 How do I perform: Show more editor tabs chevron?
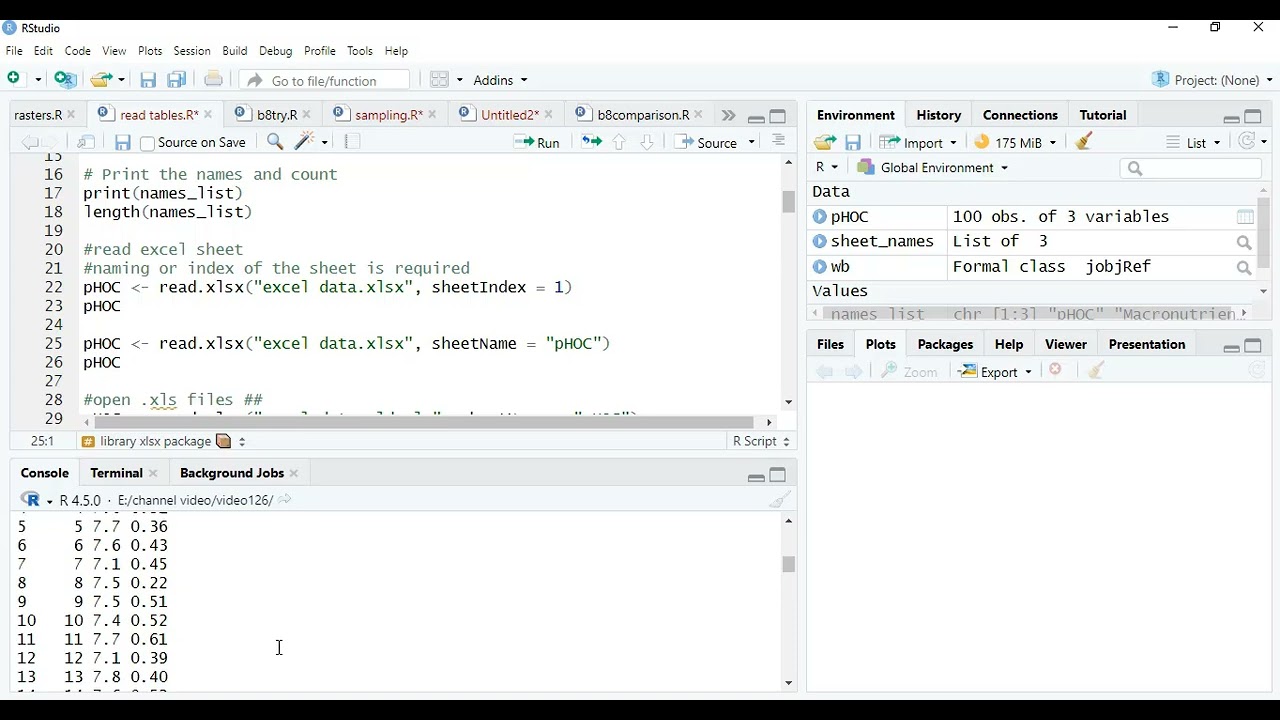click(728, 116)
